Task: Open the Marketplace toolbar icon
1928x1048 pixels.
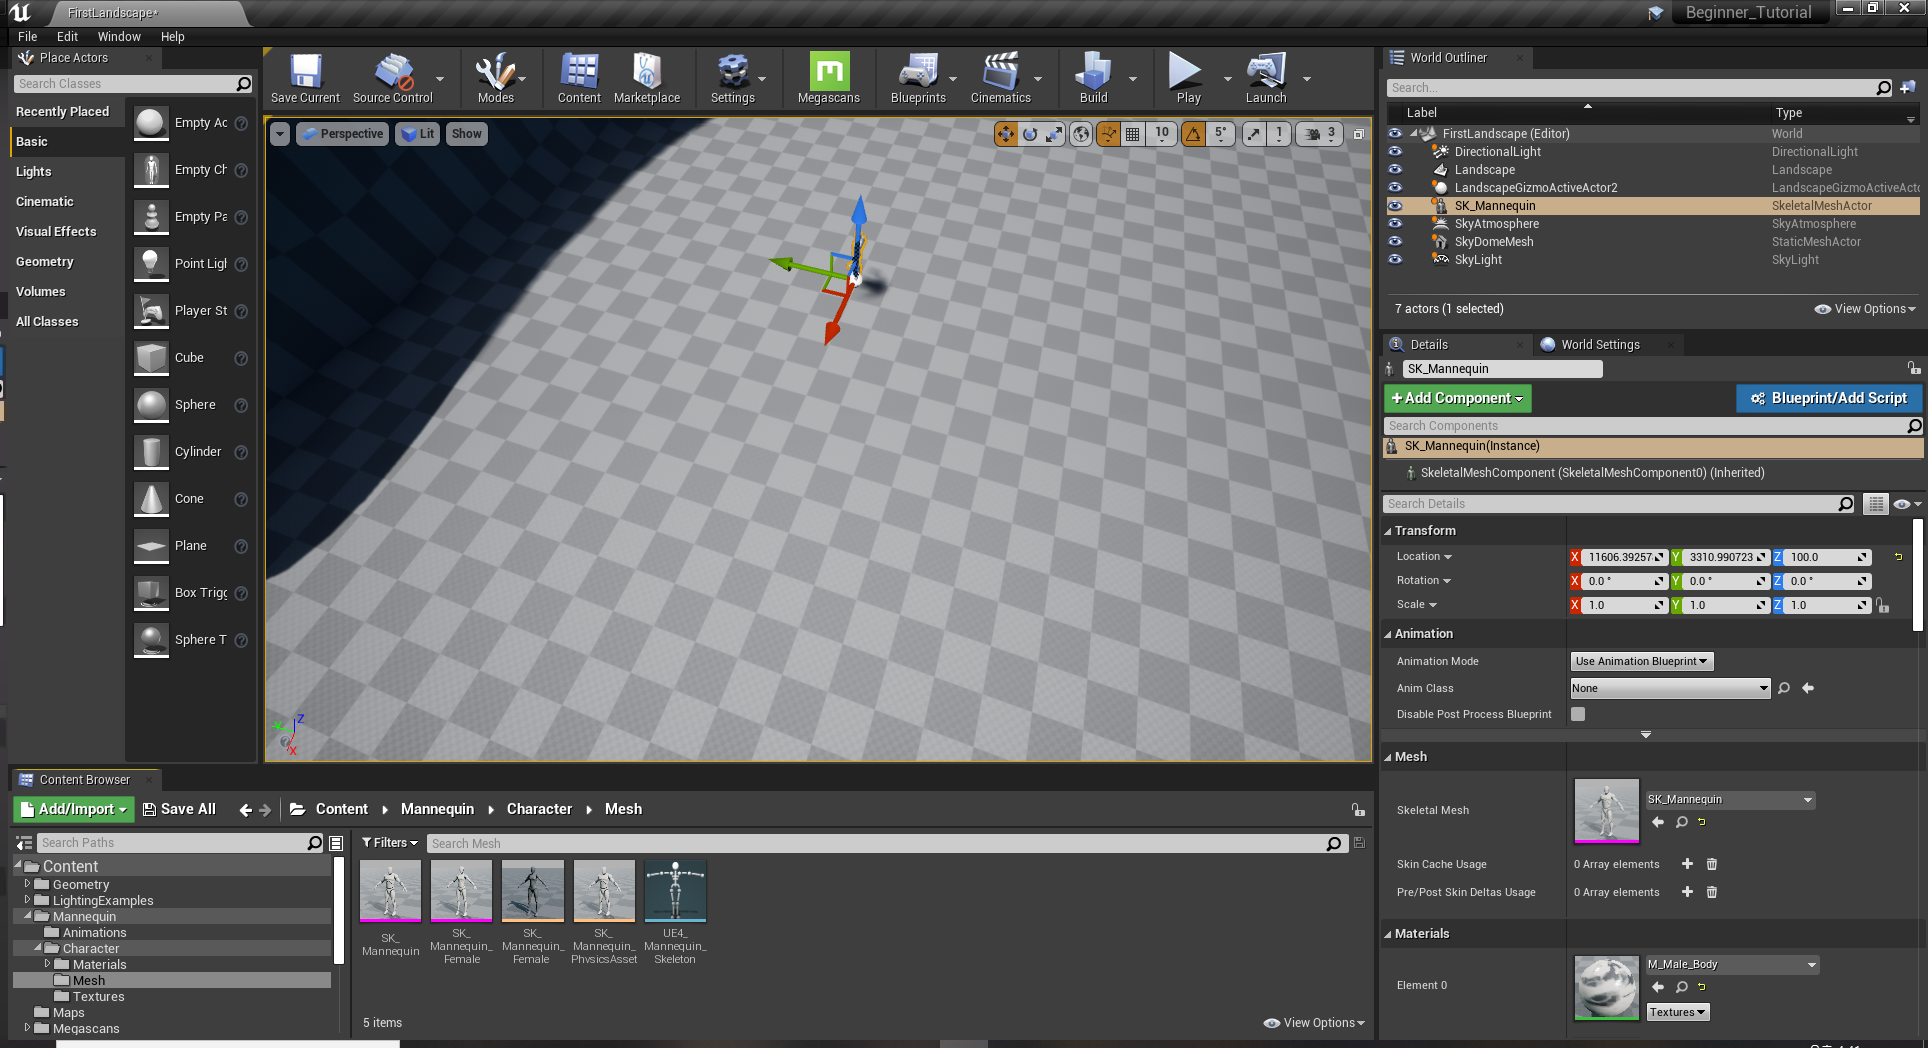Action: point(646,79)
